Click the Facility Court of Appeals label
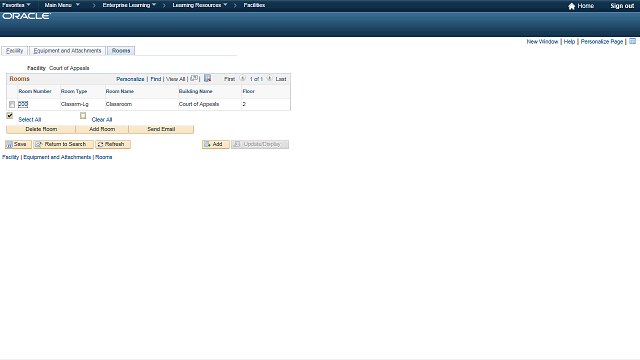 pyautogui.click(x=58, y=68)
